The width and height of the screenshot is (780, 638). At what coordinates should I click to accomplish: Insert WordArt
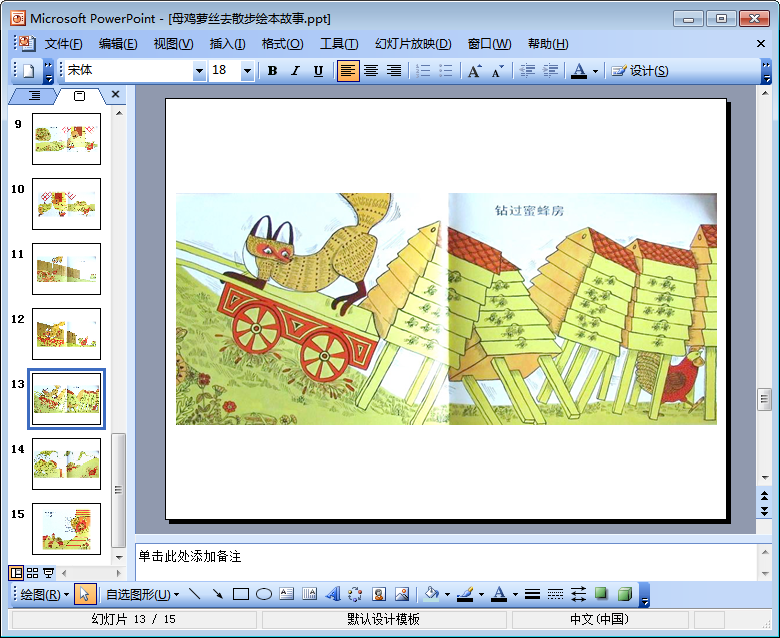tap(333, 595)
